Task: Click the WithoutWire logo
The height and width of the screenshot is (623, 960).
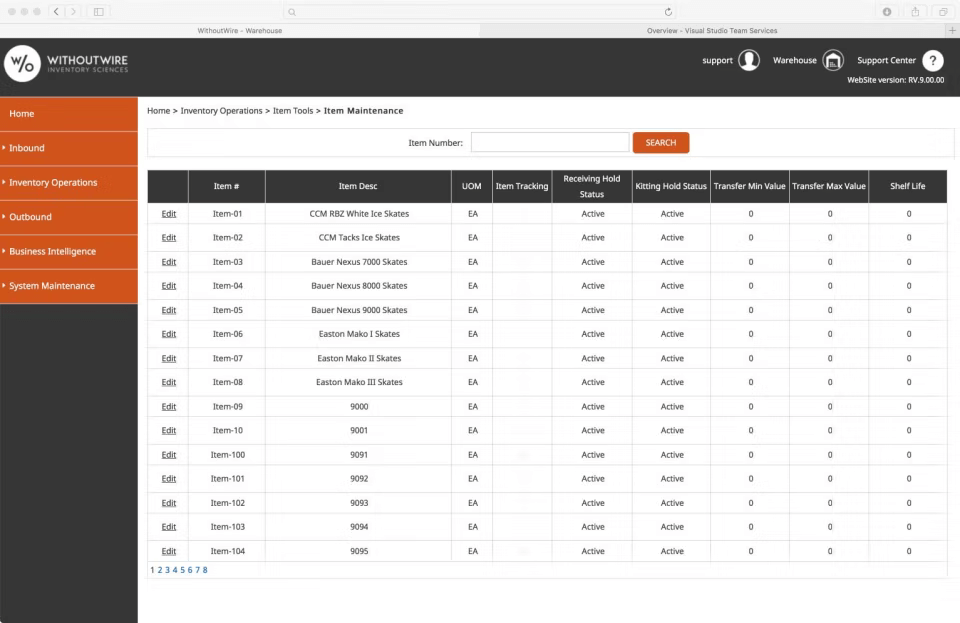Action: [x=65, y=63]
